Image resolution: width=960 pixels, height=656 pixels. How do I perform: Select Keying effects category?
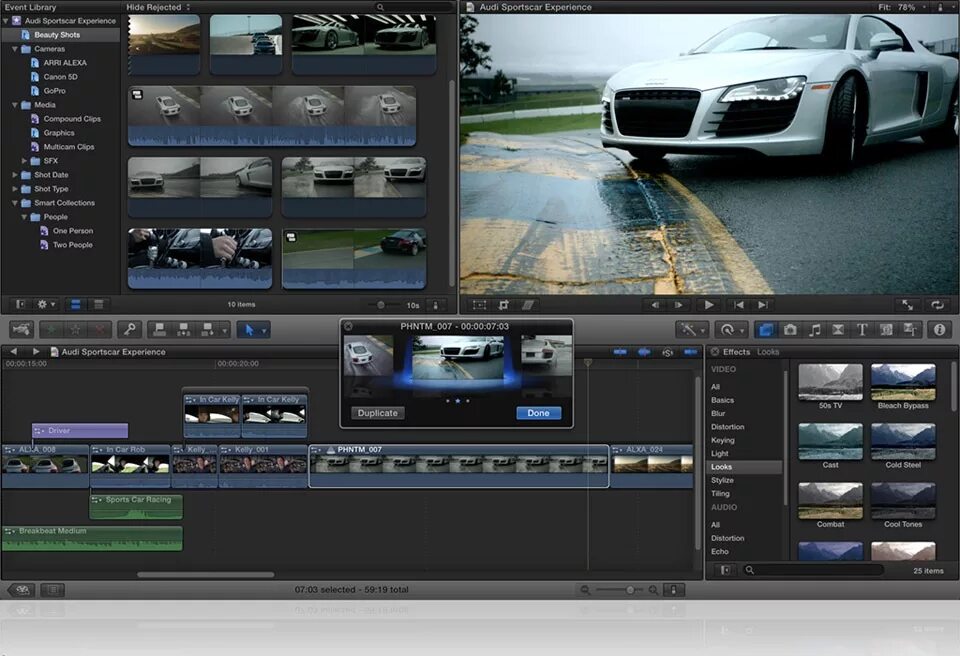[722, 440]
